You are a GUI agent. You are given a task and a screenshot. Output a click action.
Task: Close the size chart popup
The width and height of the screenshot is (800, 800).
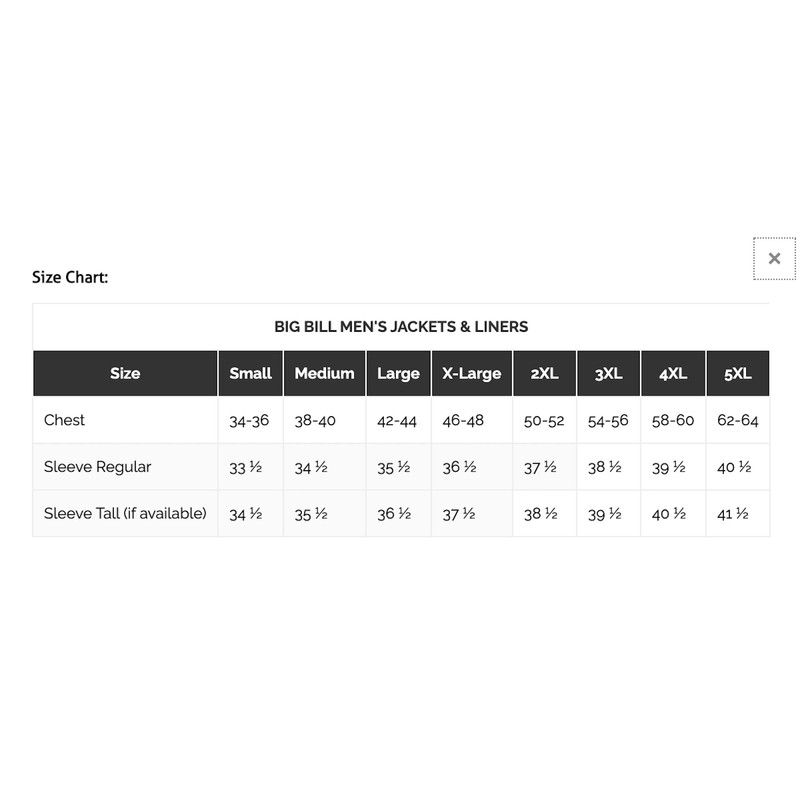pyautogui.click(x=774, y=258)
